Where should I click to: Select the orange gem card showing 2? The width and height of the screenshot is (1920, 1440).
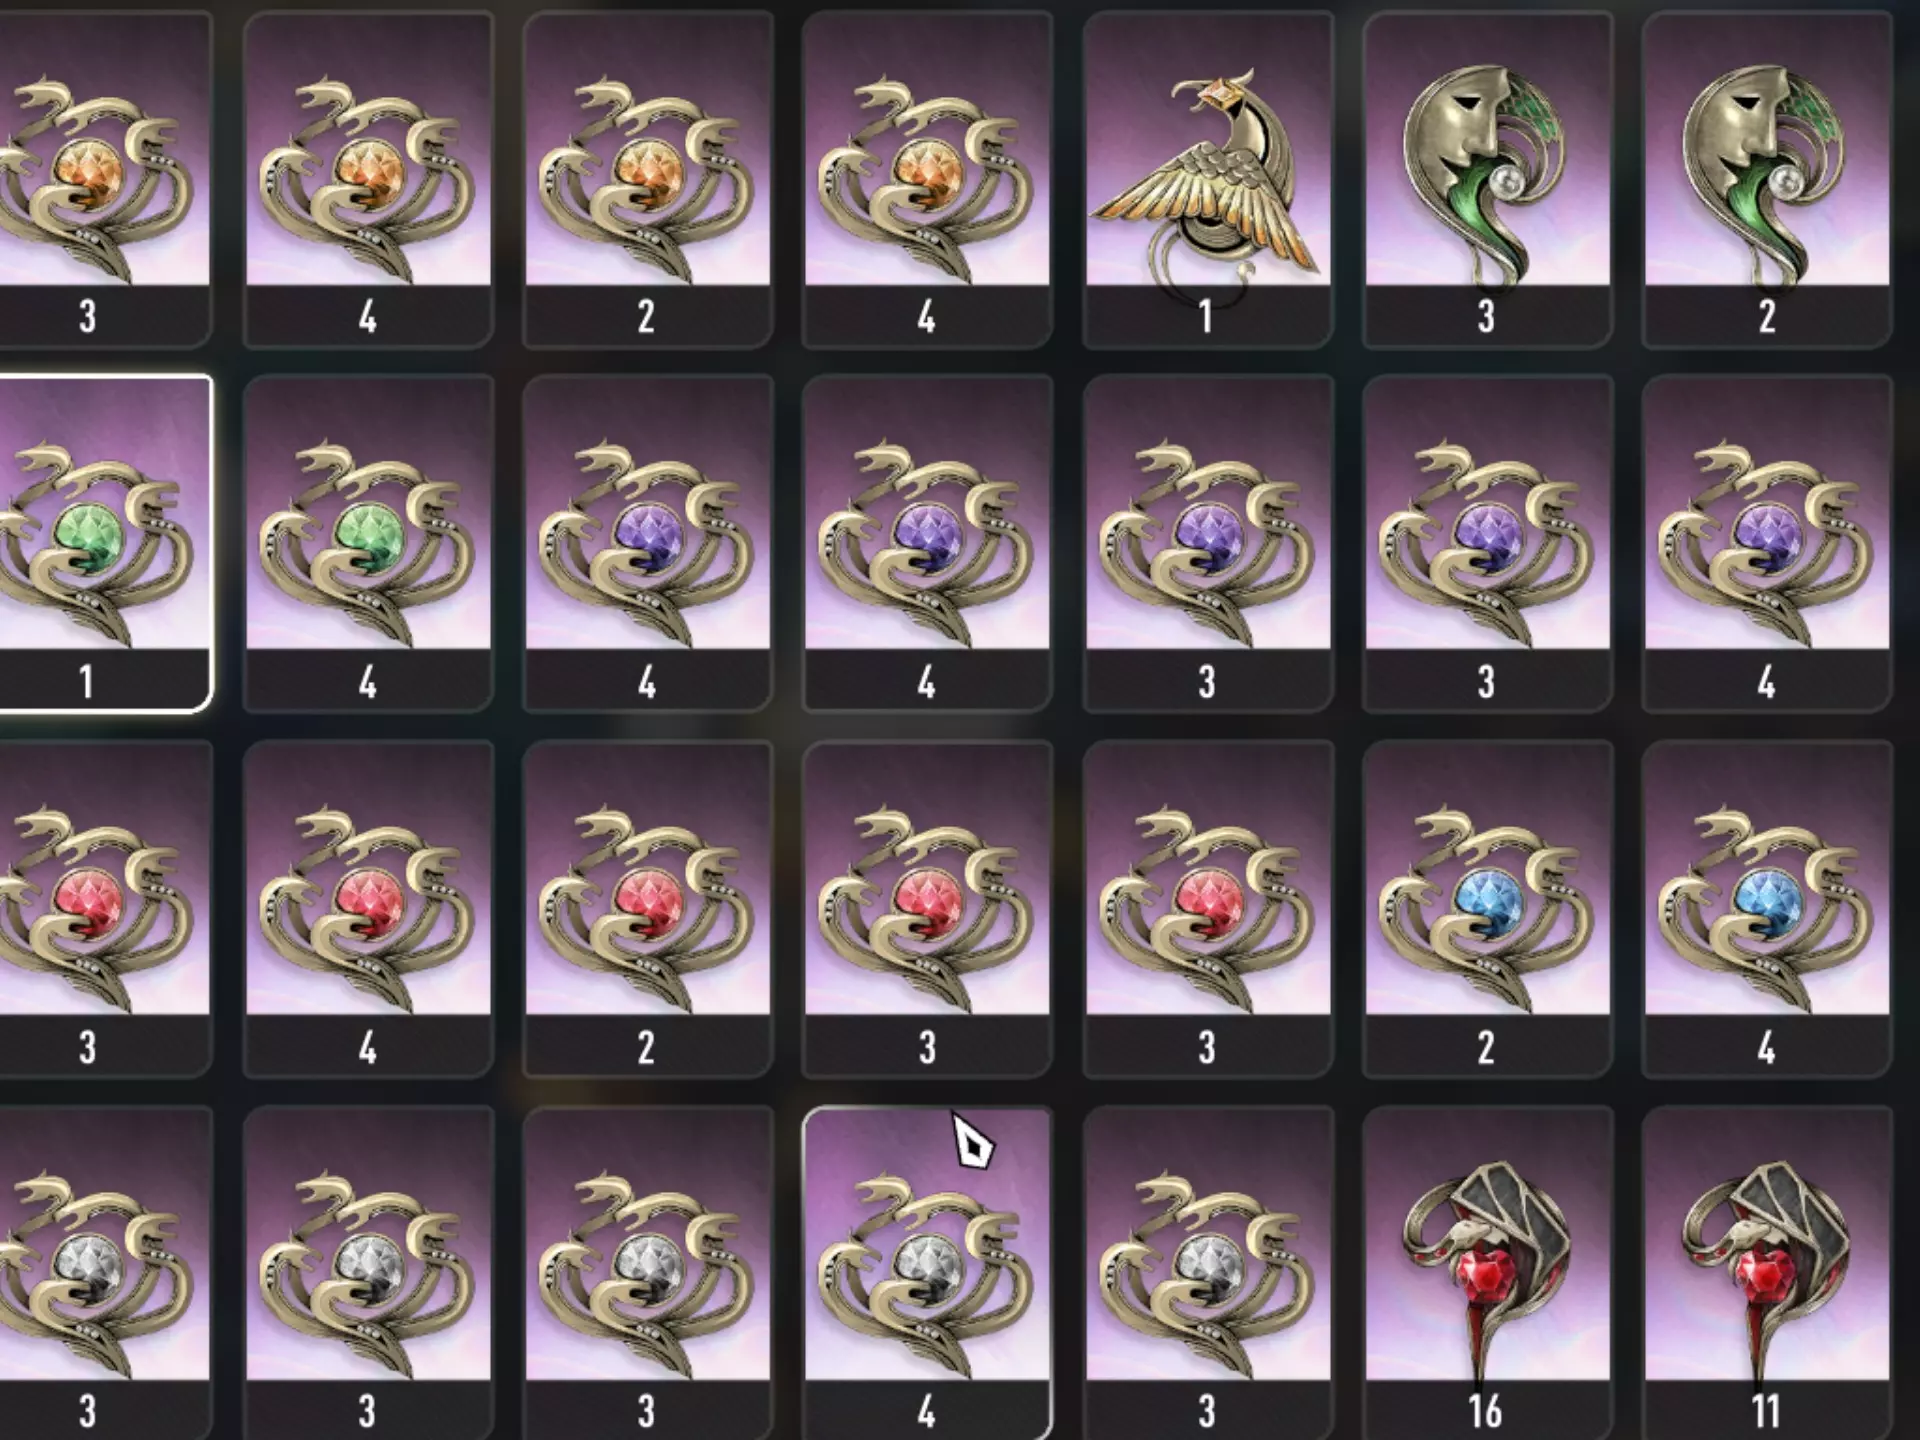point(647,180)
